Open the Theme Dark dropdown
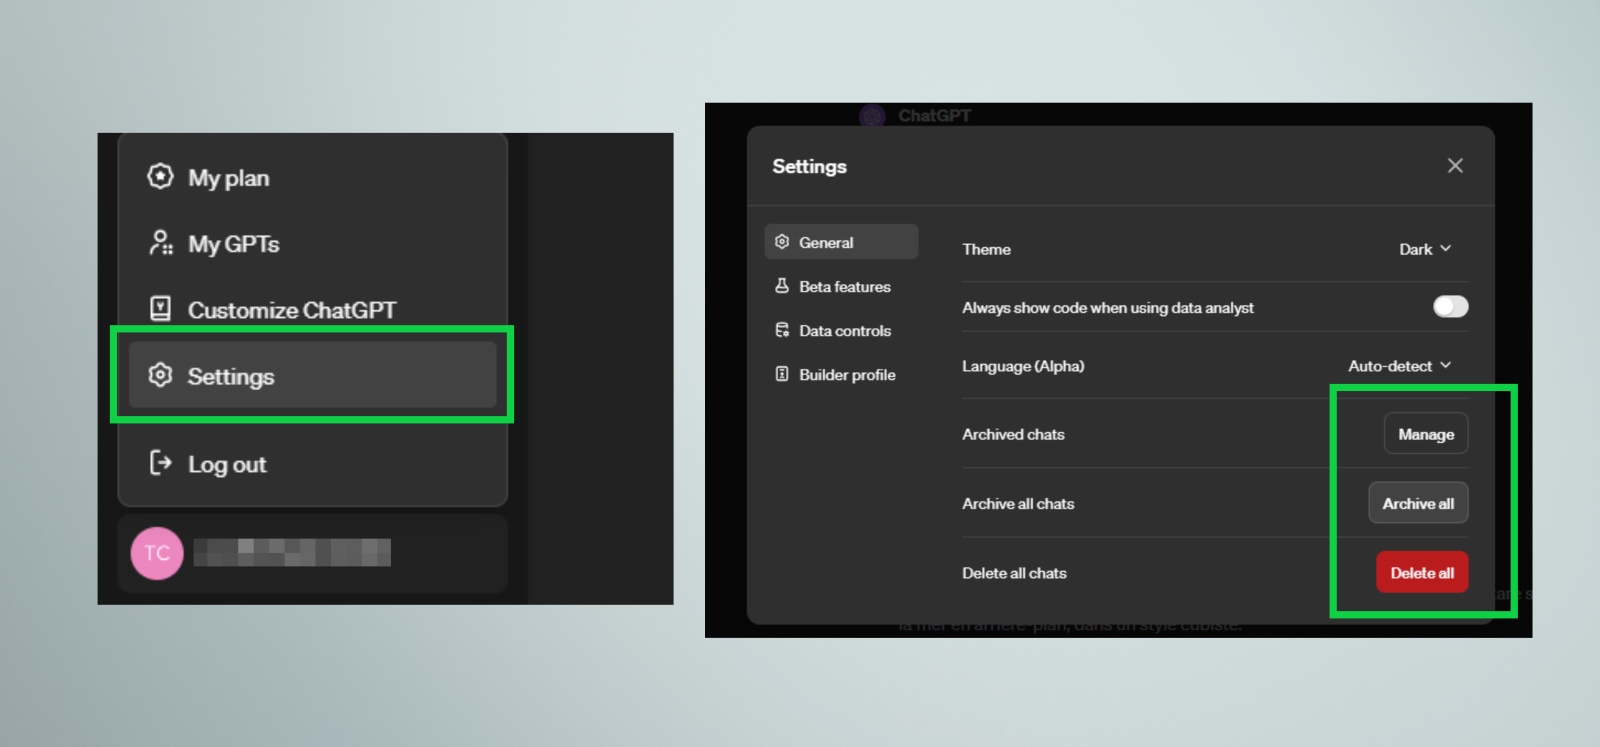Image resolution: width=1600 pixels, height=747 pixels. coord(1425,249)
